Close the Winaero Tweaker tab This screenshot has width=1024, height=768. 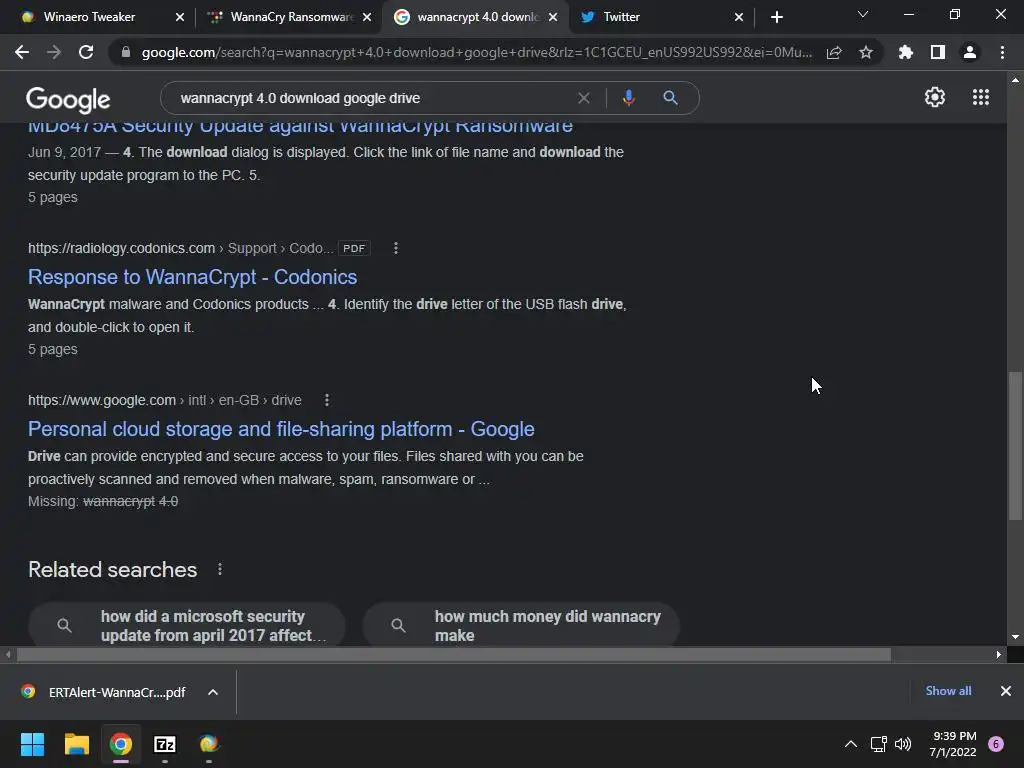(x=180, y=17)
